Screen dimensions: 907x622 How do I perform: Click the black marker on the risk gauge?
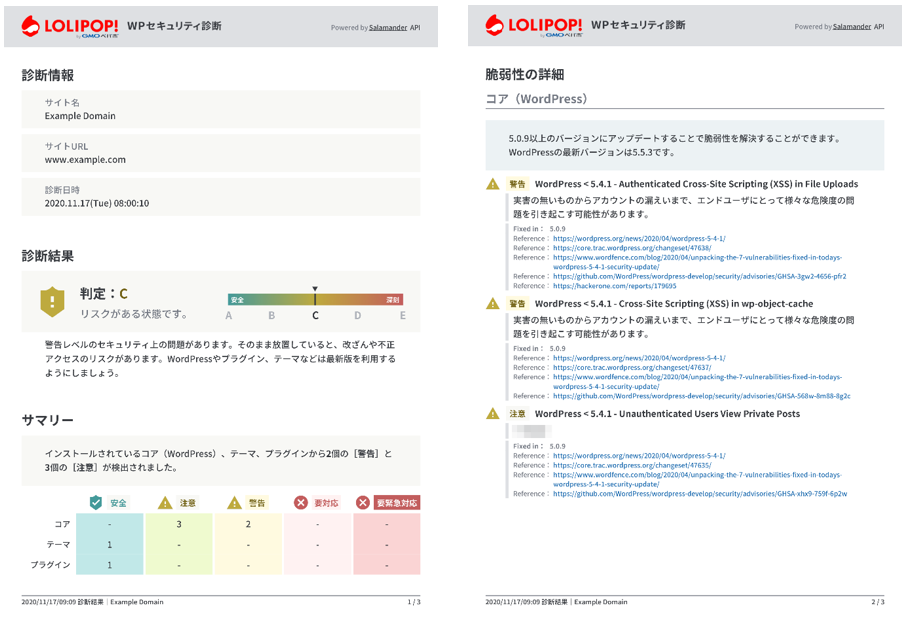[315, 296]
